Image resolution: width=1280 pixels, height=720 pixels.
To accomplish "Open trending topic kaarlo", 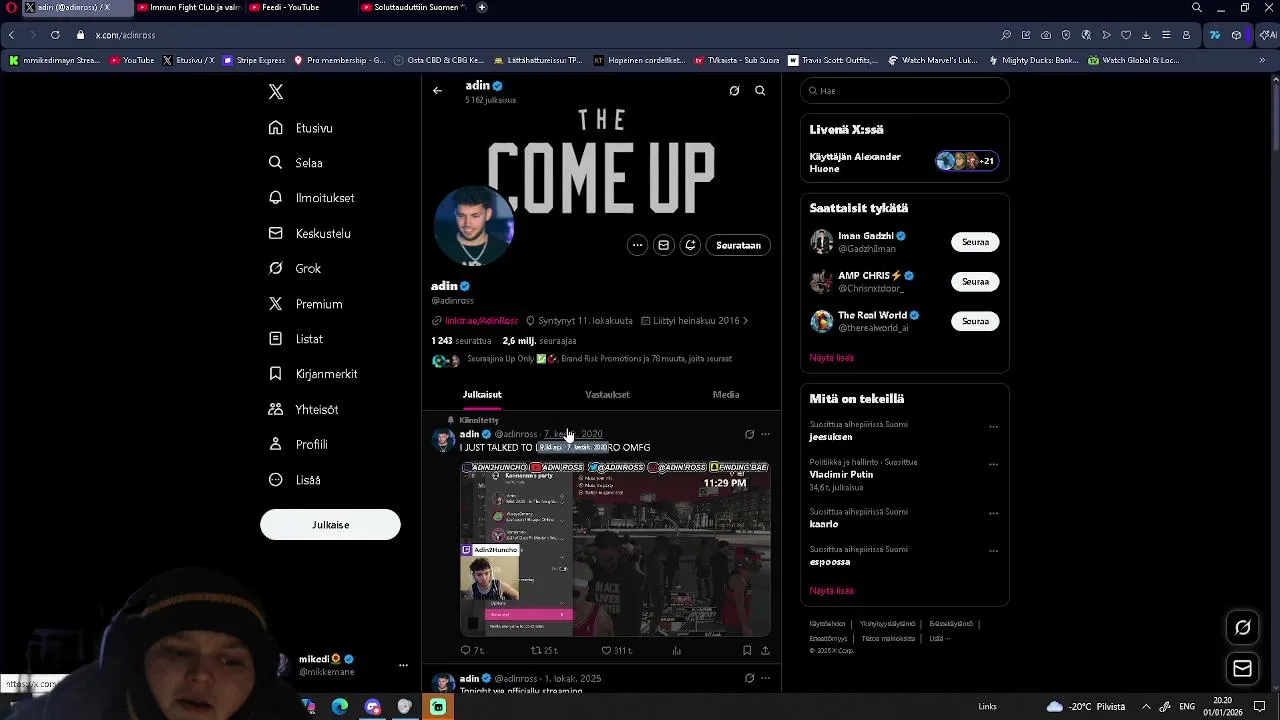I will (x=824, y=524).
